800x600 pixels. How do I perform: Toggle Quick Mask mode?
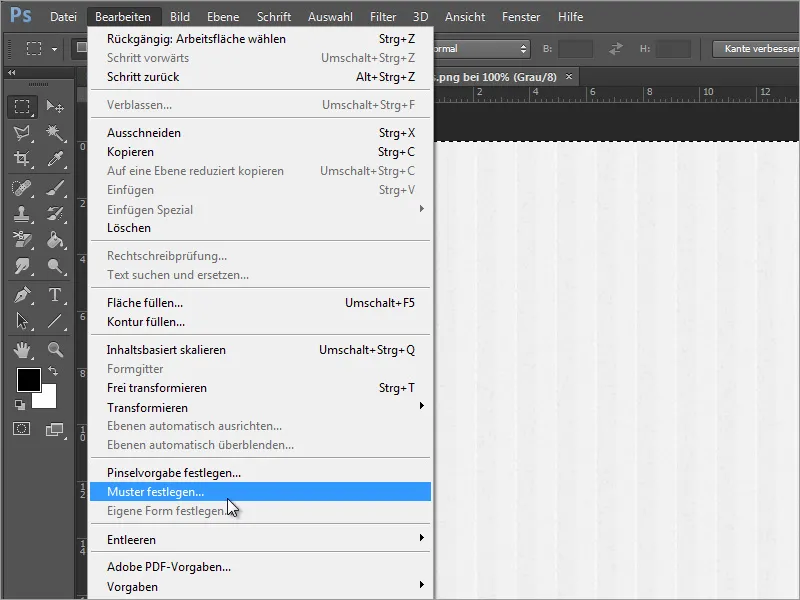(x=21, y=429)
